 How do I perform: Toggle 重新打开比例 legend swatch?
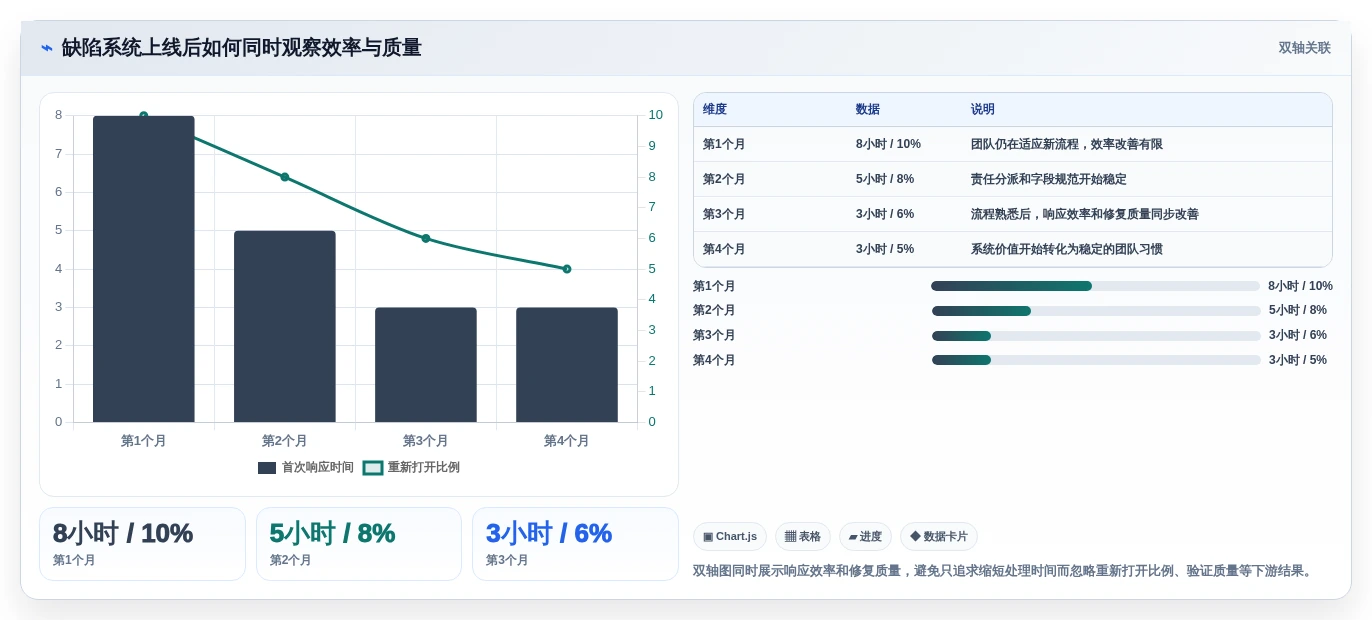373,467
